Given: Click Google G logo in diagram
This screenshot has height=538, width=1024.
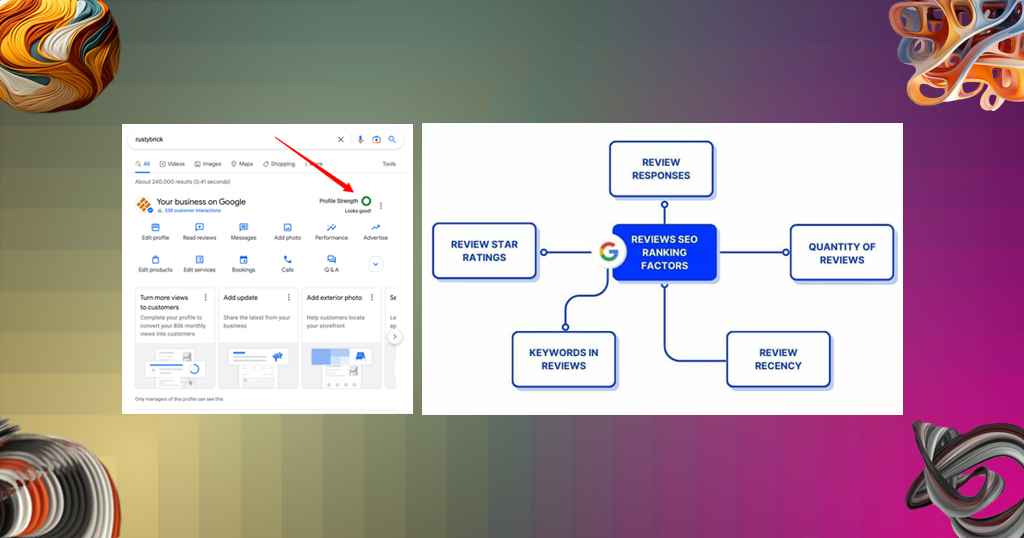Looking at the screenshot, I should point(609,251).
